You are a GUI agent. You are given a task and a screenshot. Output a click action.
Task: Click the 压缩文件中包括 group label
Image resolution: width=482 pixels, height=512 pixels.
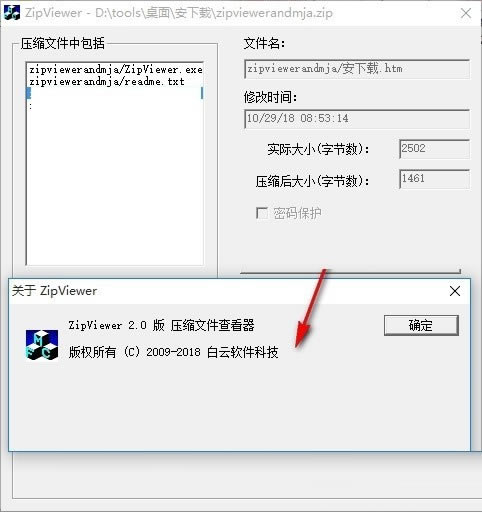click(x=63, y=43)
